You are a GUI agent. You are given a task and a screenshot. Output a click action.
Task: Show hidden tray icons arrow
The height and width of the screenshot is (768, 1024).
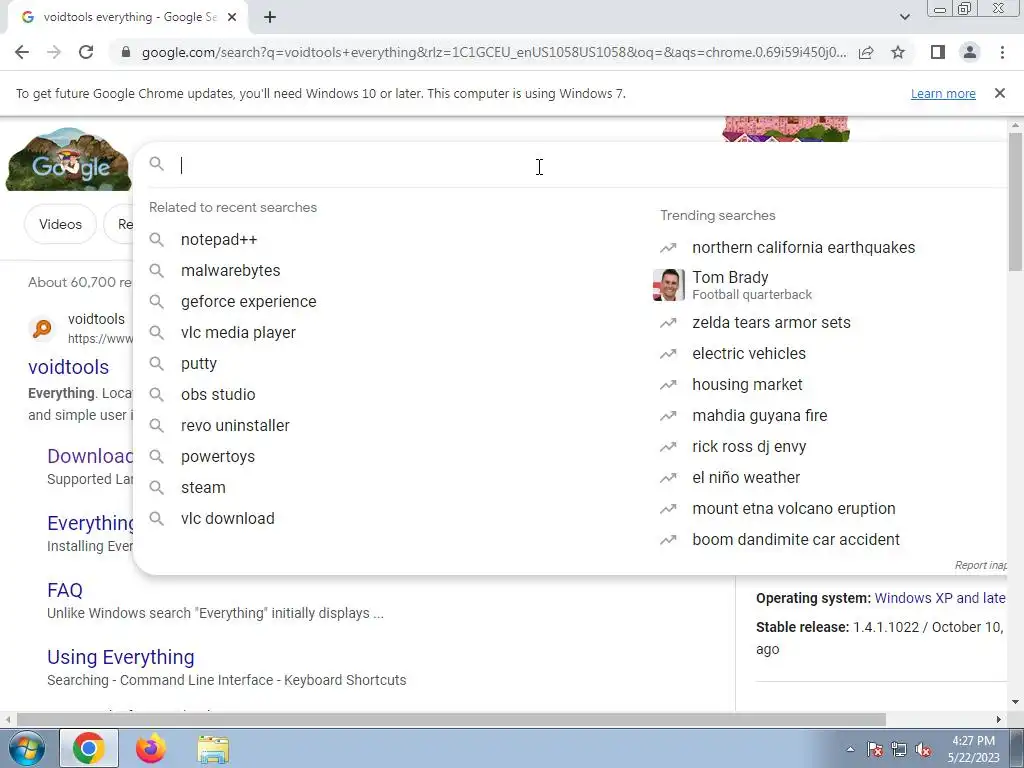[x=850, y=749]
